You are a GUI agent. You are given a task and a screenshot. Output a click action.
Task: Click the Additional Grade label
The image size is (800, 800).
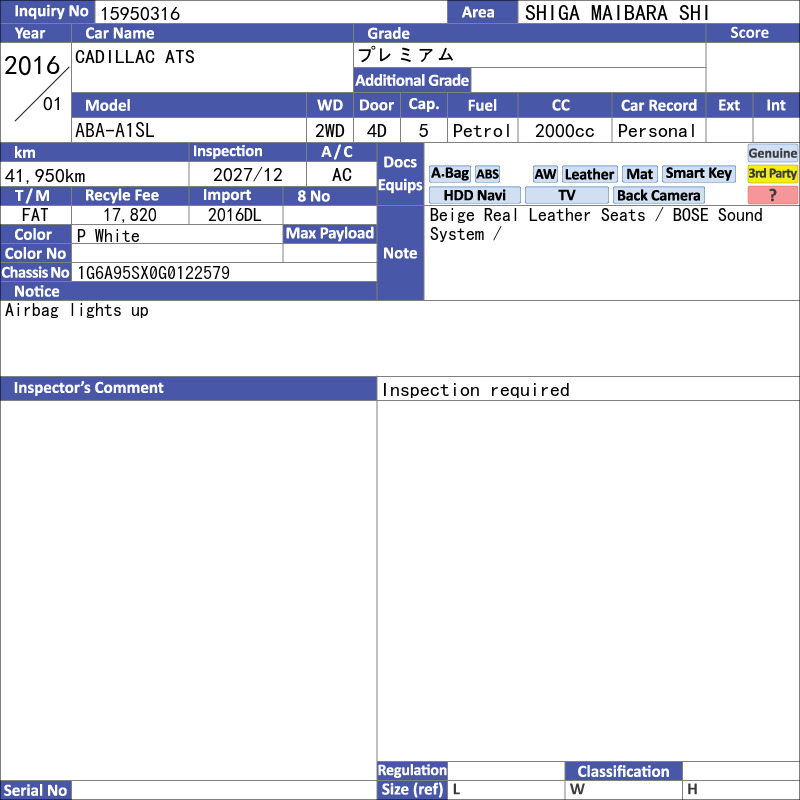point(412,80)
